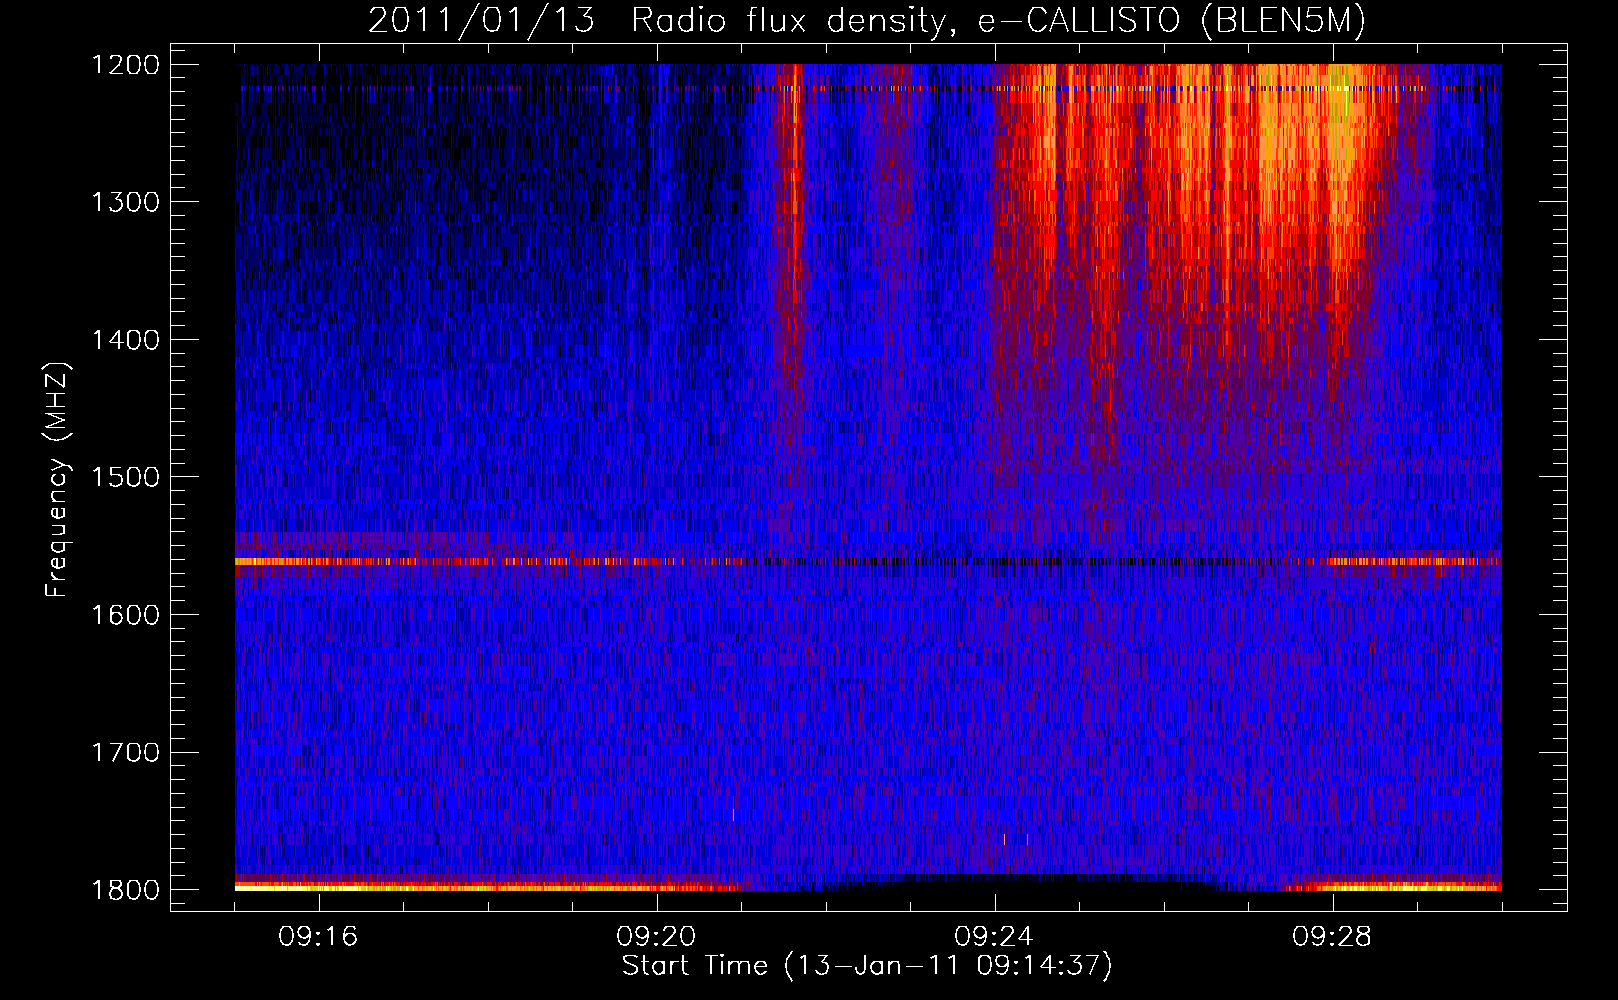Click the '09:24' time axis label
1618x1000 pixels.
994,937
